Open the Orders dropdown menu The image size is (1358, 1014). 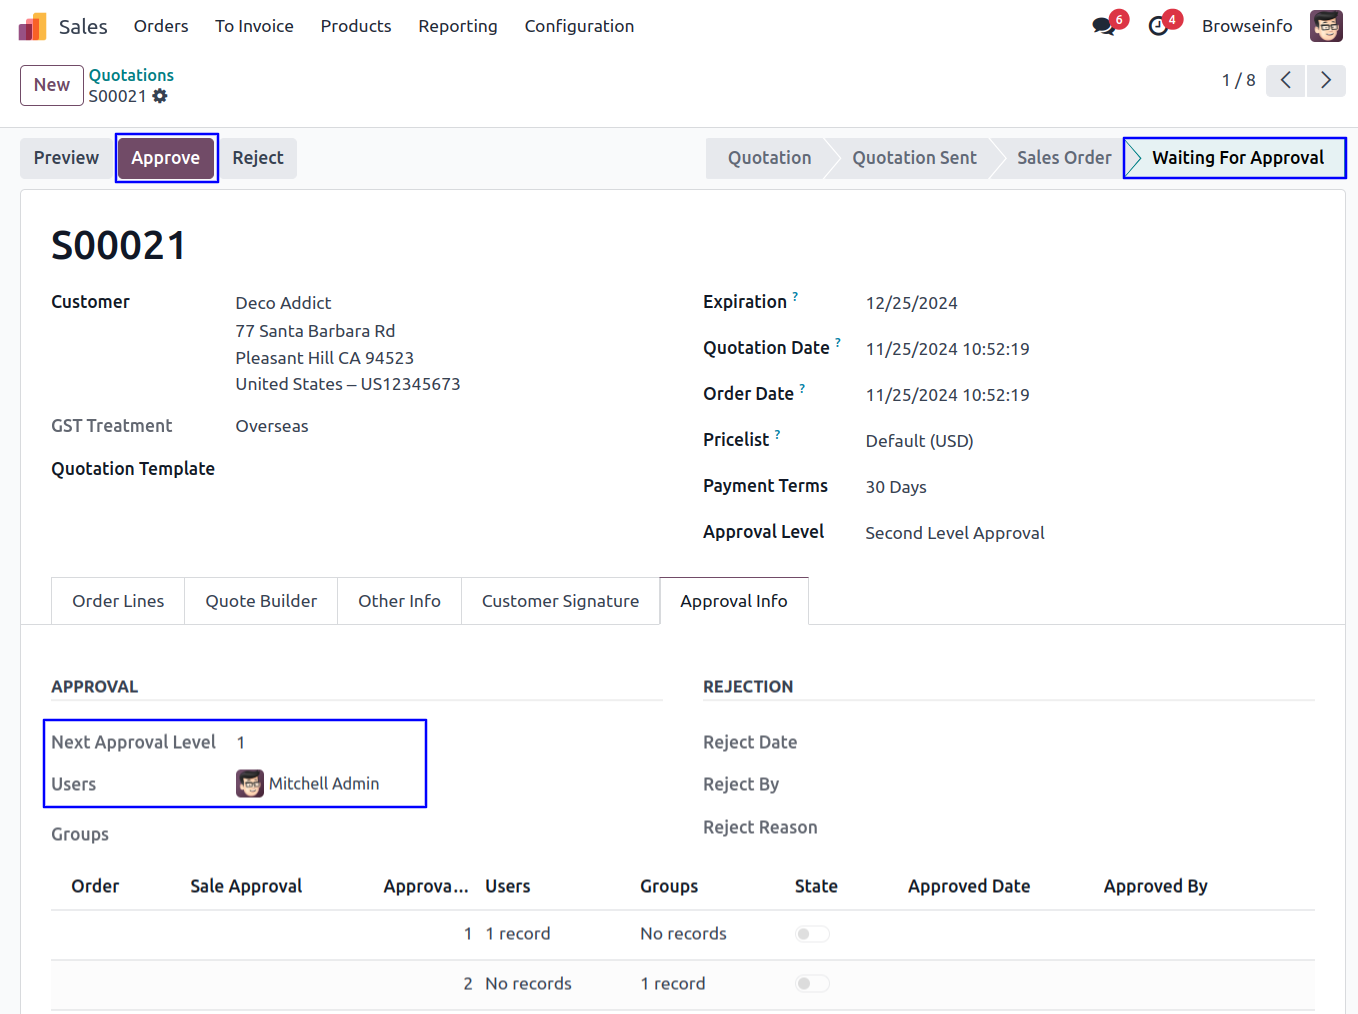click(161, 26)
